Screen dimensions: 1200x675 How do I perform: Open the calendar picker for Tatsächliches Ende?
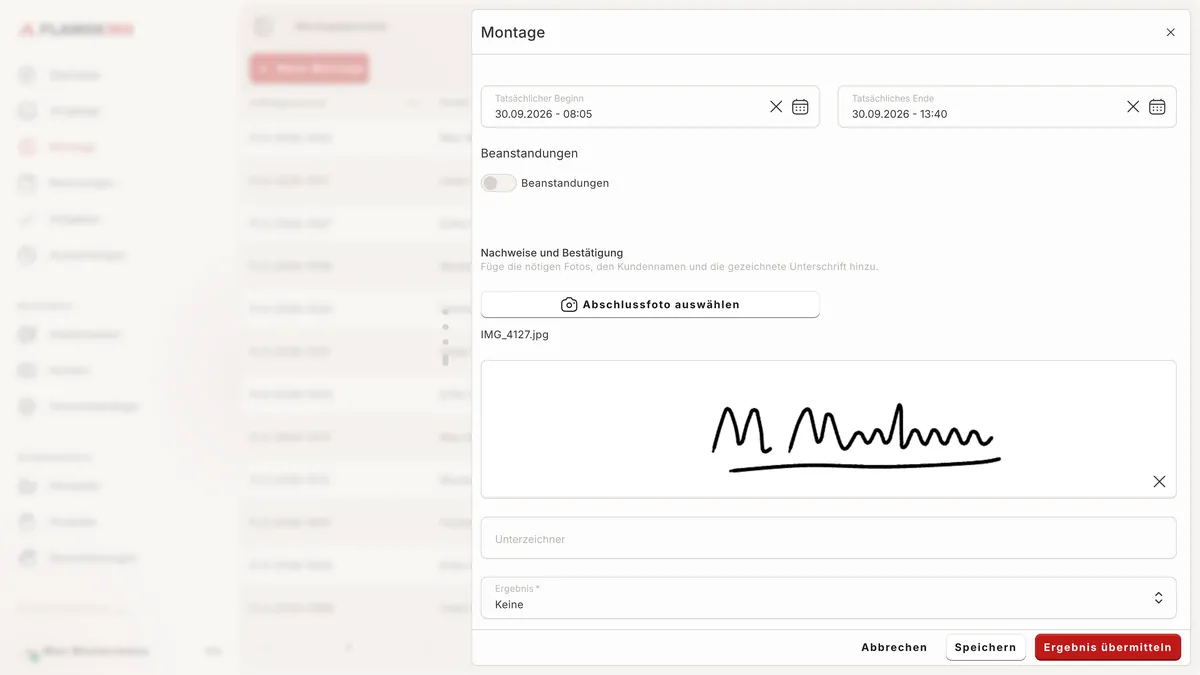(1157, 107)
